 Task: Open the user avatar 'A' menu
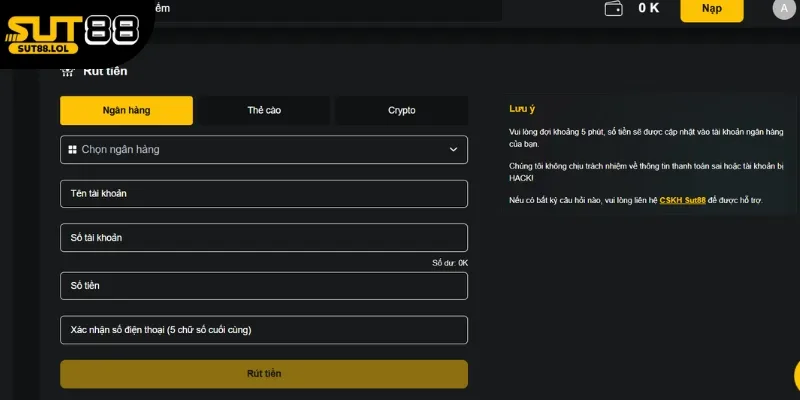[x=784, y=9]
